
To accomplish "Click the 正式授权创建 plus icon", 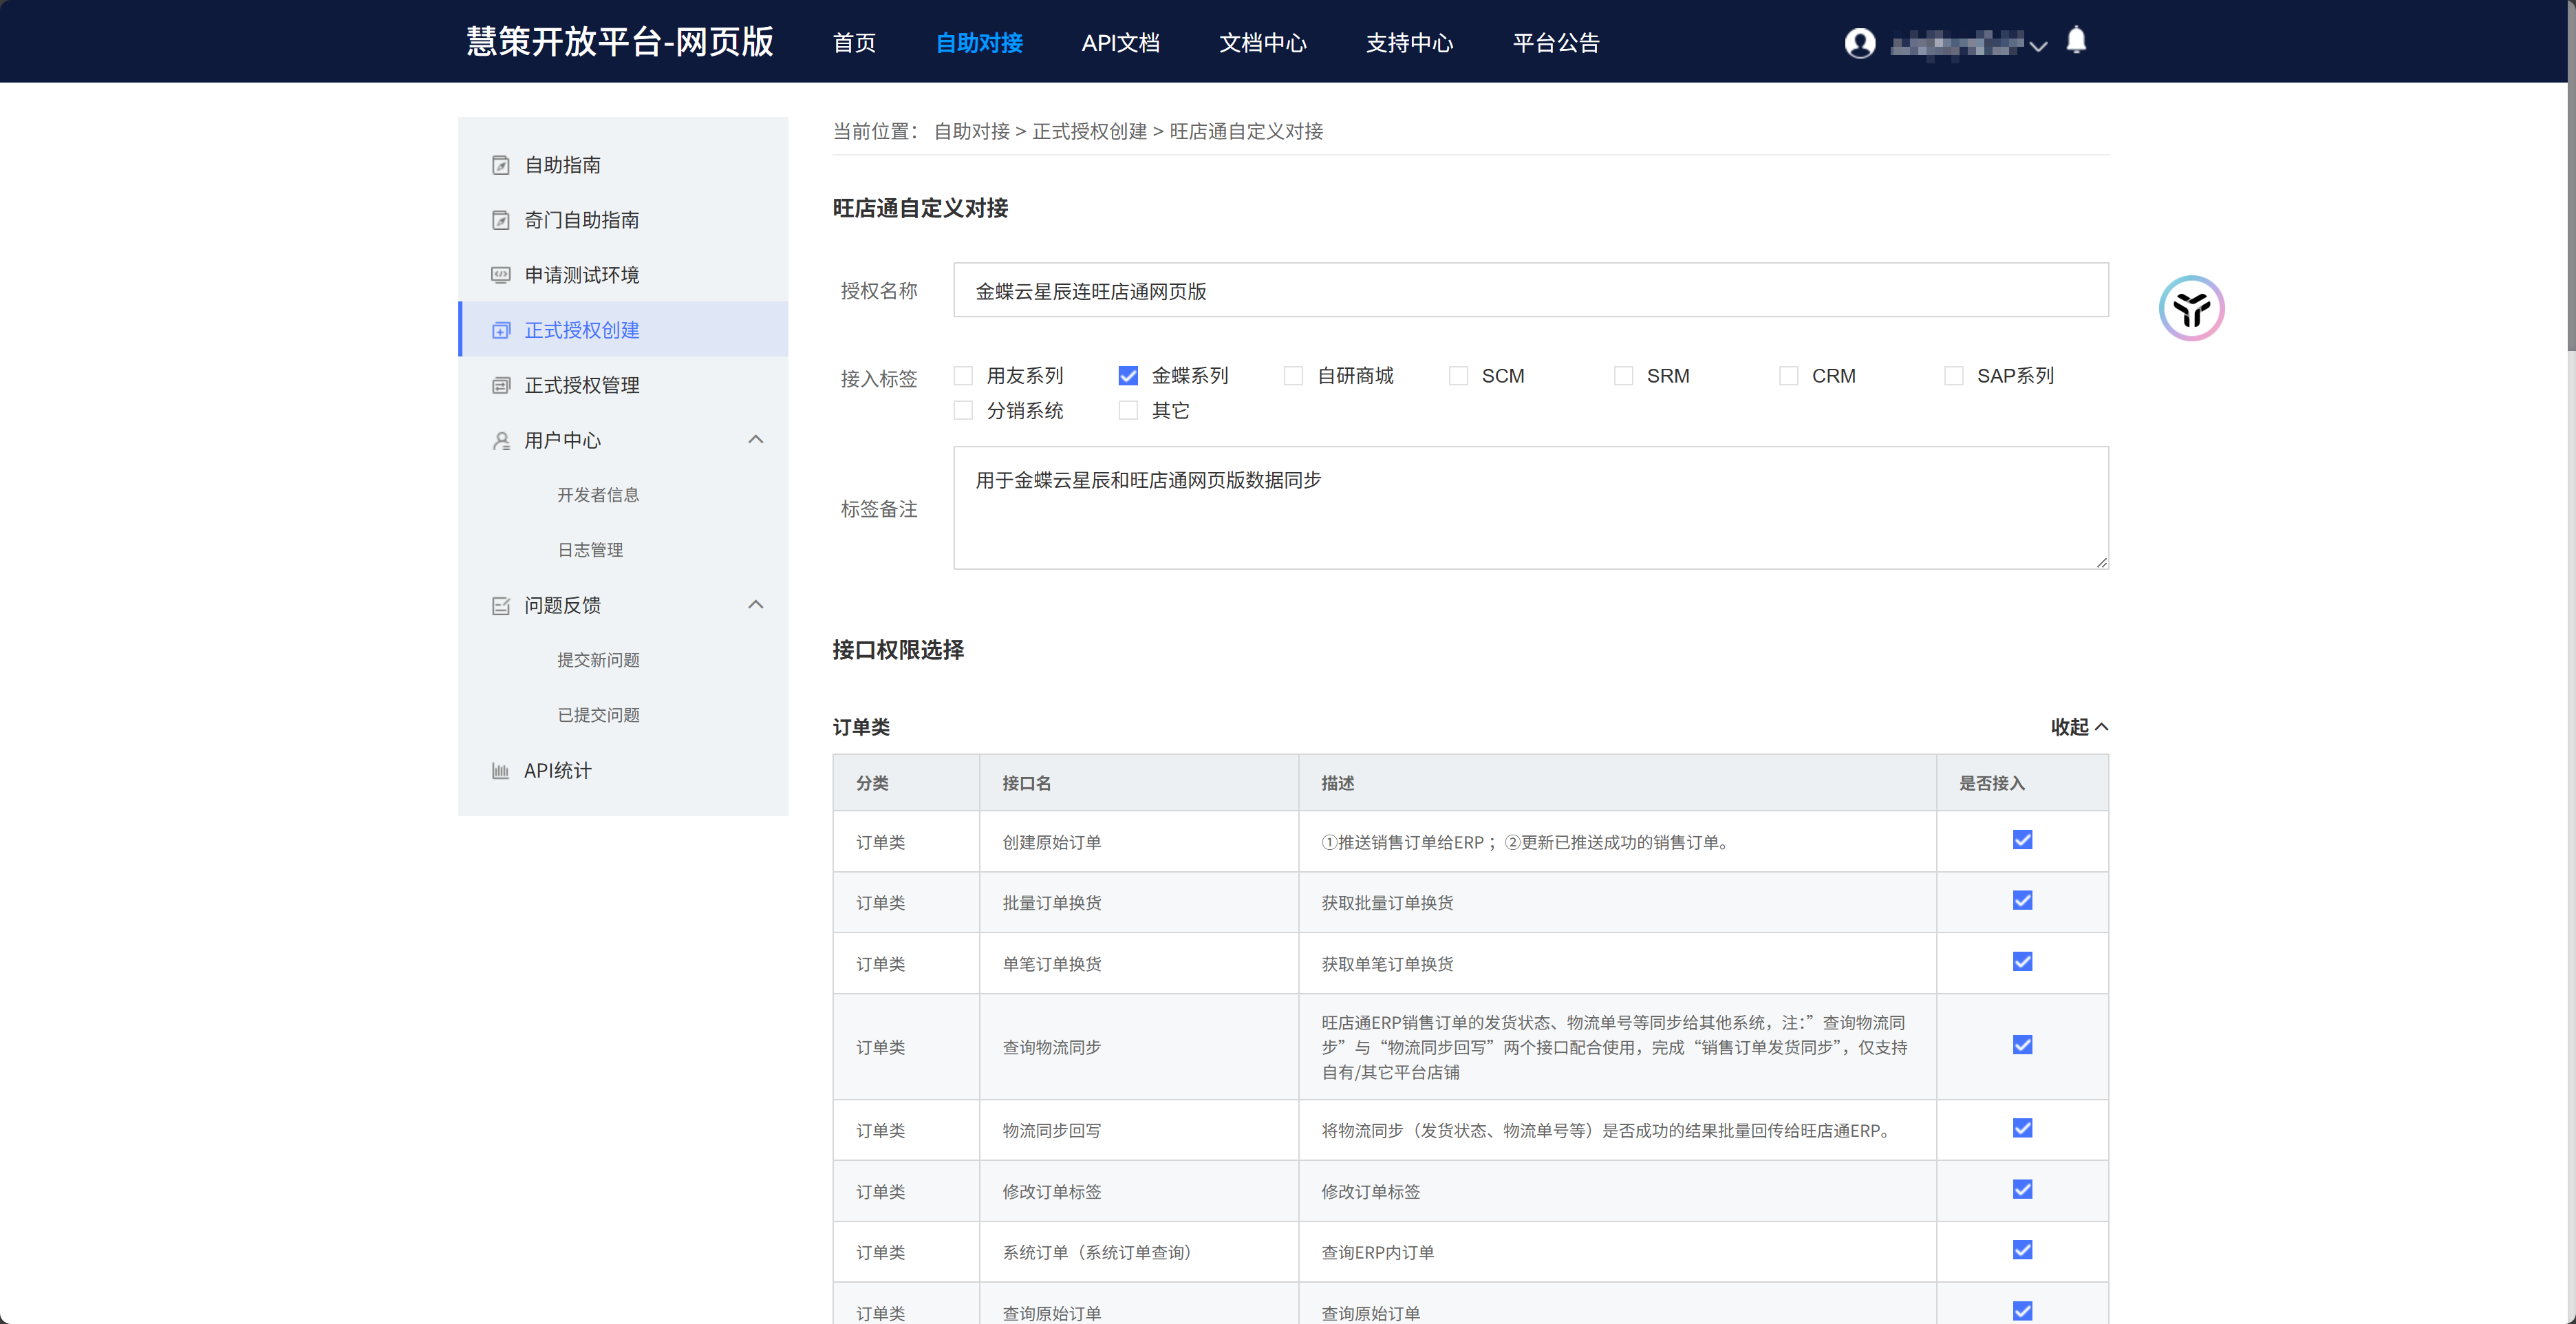I will [501, 330].
